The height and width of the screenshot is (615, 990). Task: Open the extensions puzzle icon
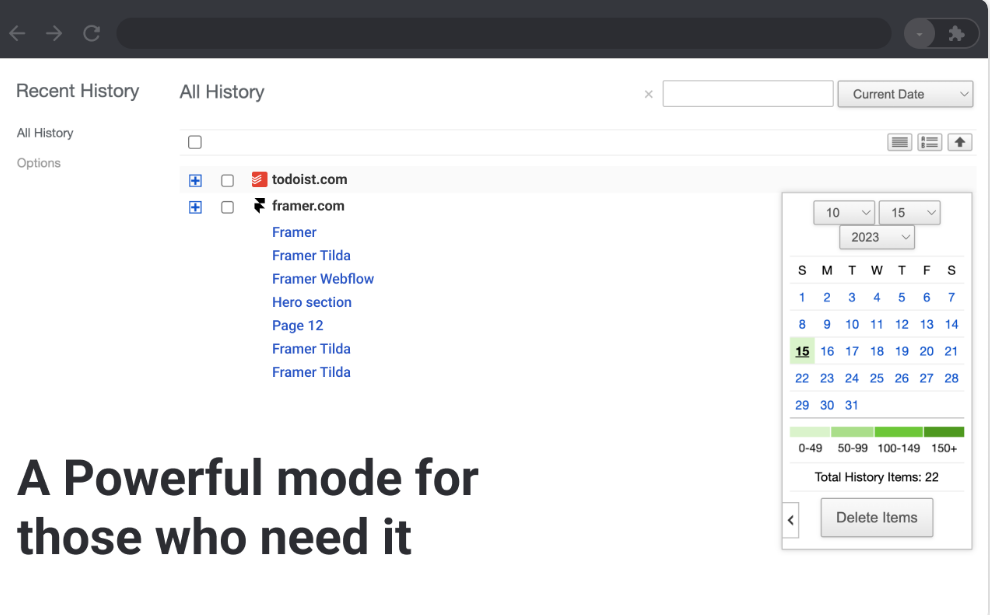pos(956,34)
